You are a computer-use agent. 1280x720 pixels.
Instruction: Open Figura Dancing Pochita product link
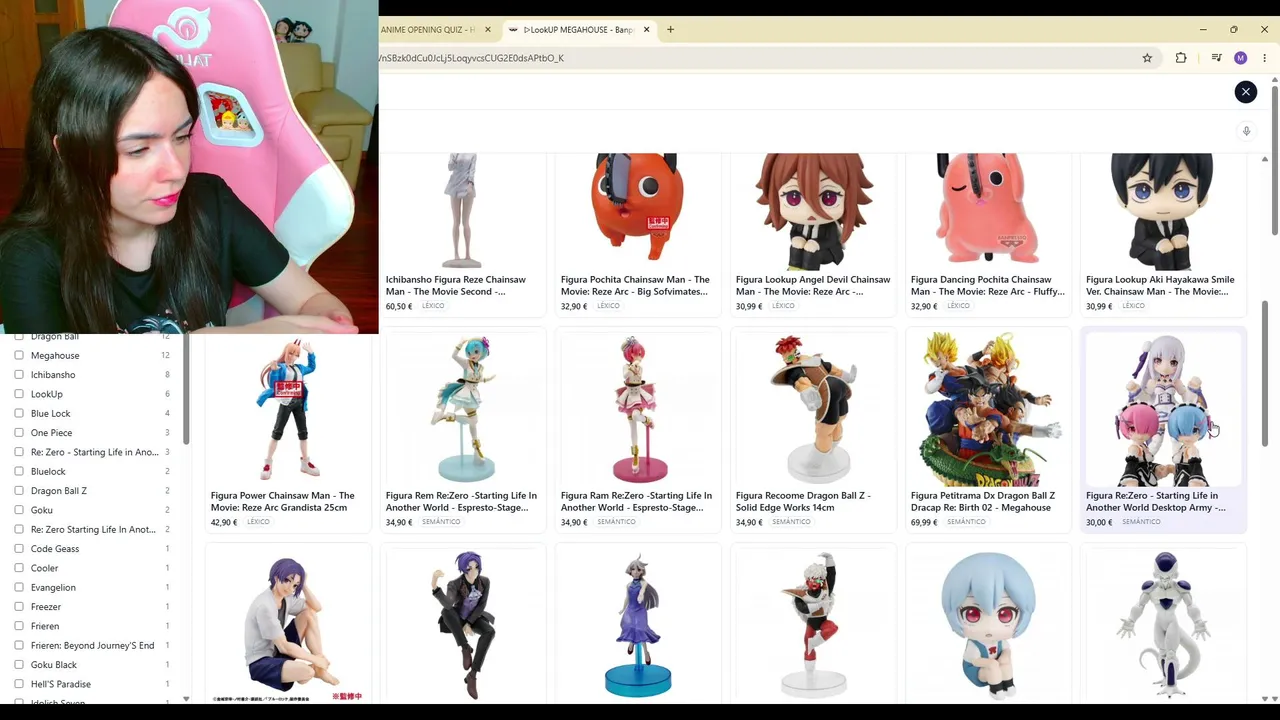(x=987, y=286)
